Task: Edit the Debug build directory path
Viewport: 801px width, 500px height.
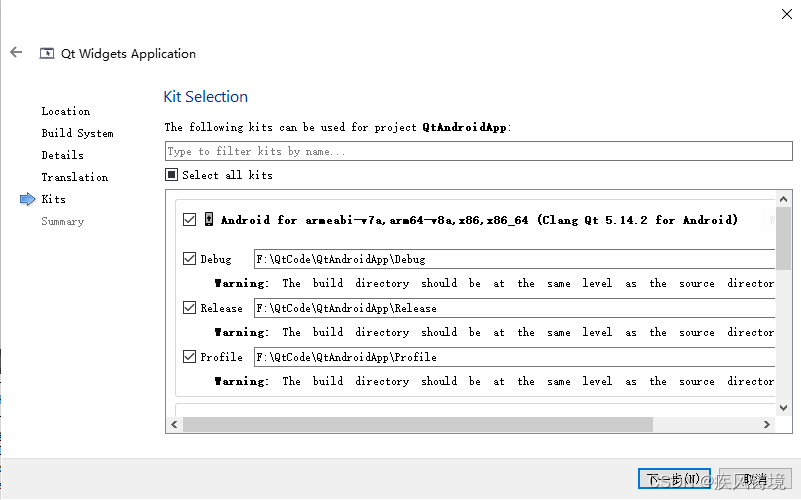Action: click(x=514, y=259)
